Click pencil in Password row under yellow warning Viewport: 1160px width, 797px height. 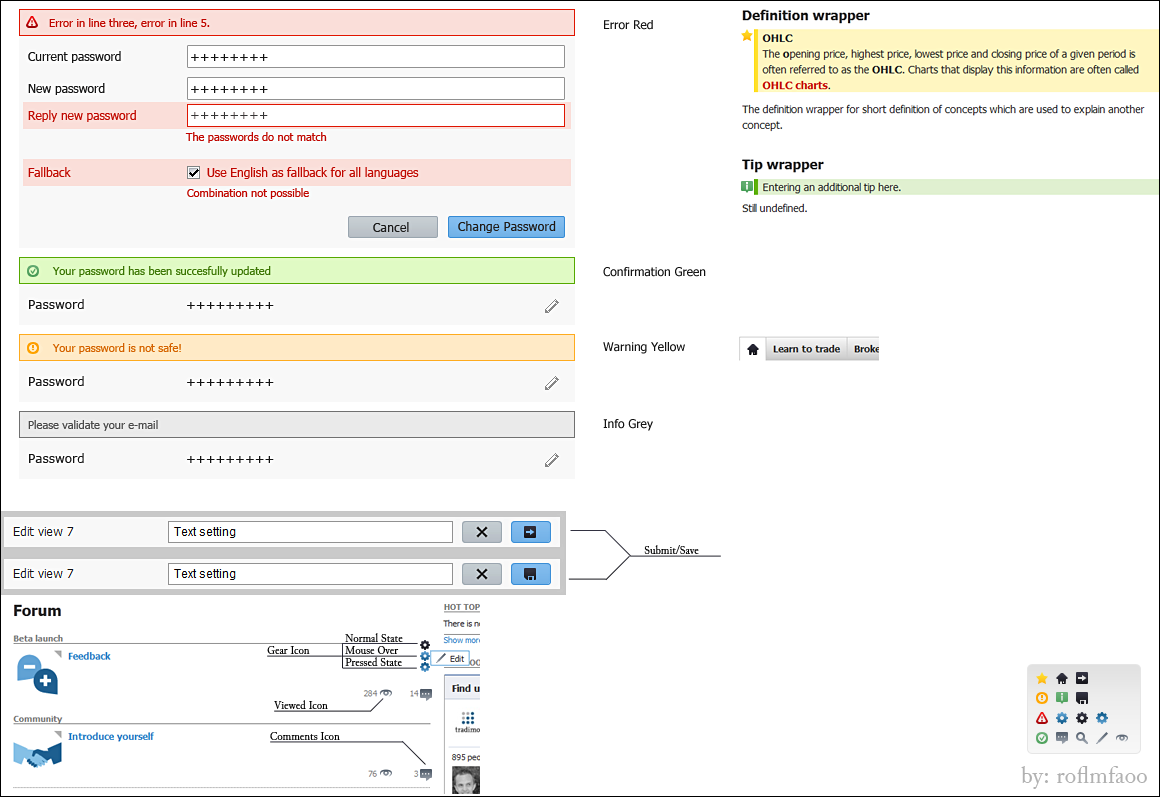[x=552, y=383]
